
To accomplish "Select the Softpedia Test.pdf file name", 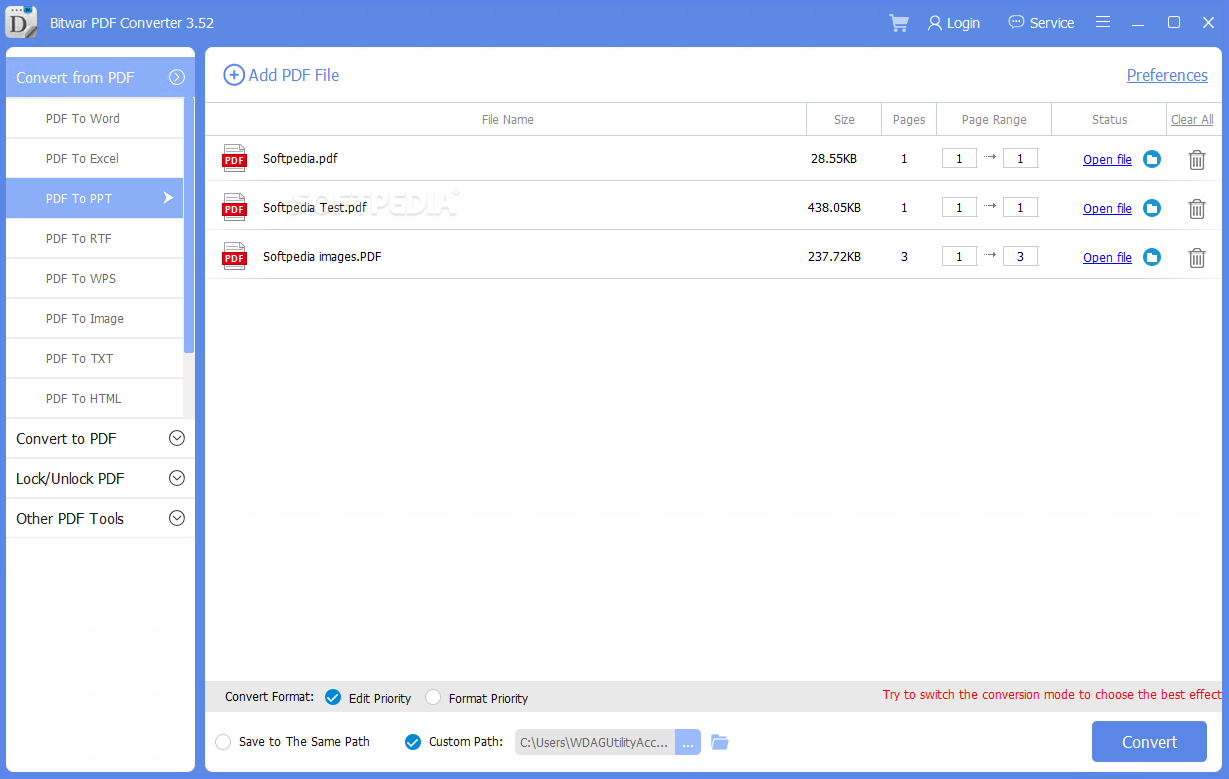I will tap(315, 207).
